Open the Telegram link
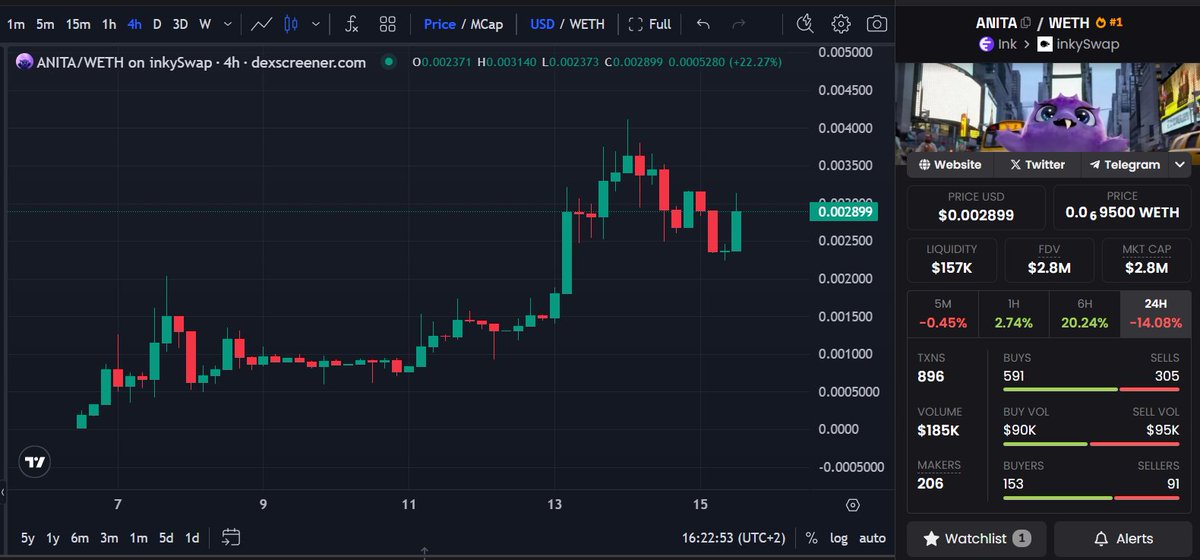This screenshot has height=560, width=1200. (x=1125, y=164)
